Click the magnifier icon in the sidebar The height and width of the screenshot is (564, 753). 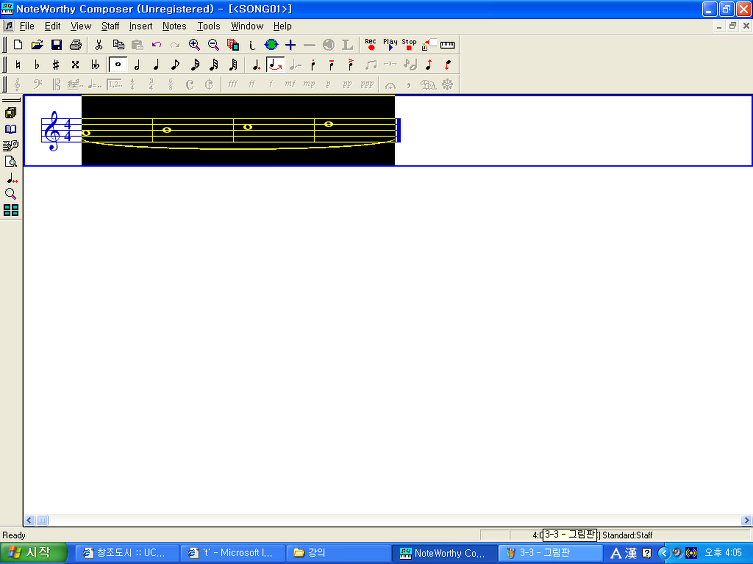click(x=11, y=194)
